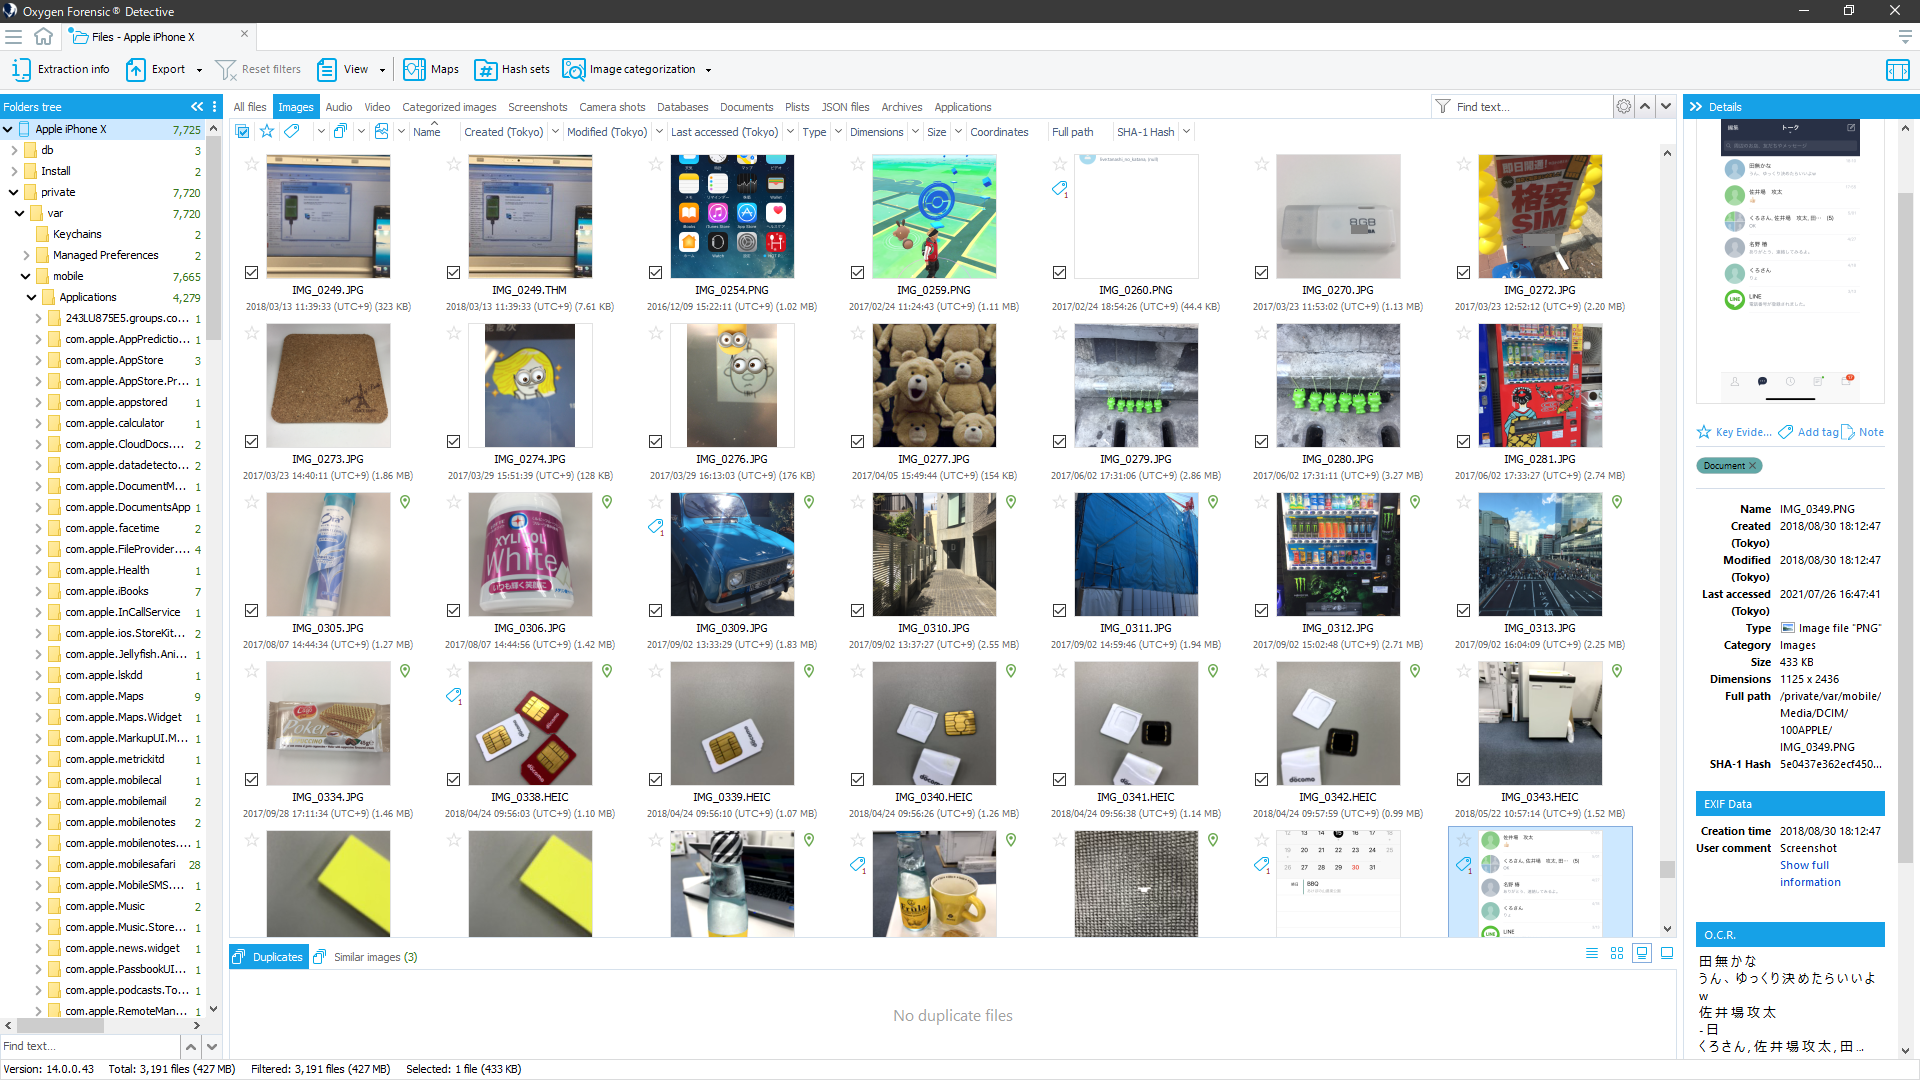Viewport: 1920px width, 1080px height.
Task: Select the IMG_0277.JPG teddy bears thumbnail
Action: click(x=933, y=386)
